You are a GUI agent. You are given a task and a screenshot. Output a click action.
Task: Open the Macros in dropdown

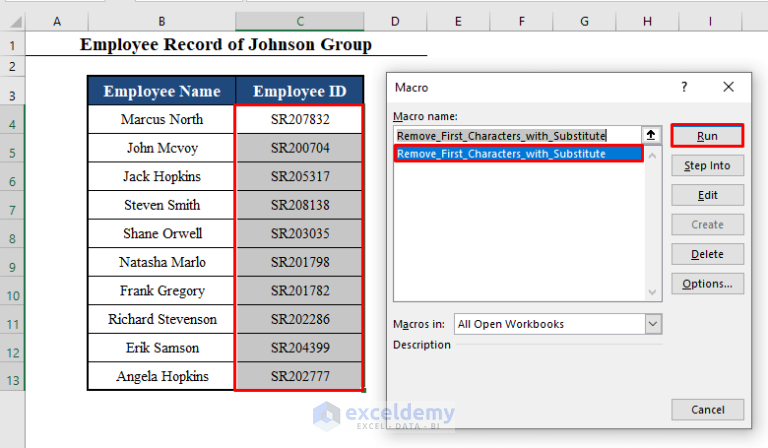point(653,324)
